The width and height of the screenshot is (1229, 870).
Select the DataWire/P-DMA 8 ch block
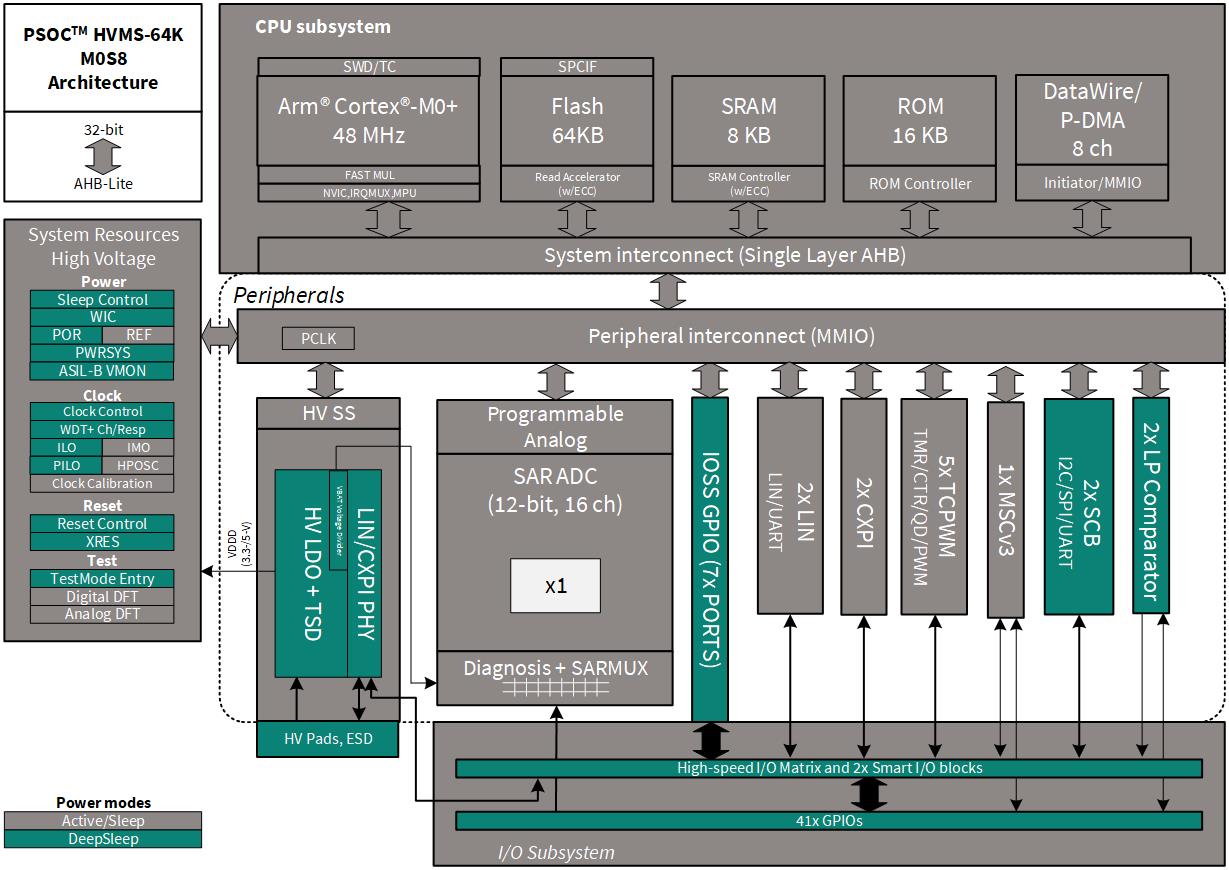point(1091,120)
